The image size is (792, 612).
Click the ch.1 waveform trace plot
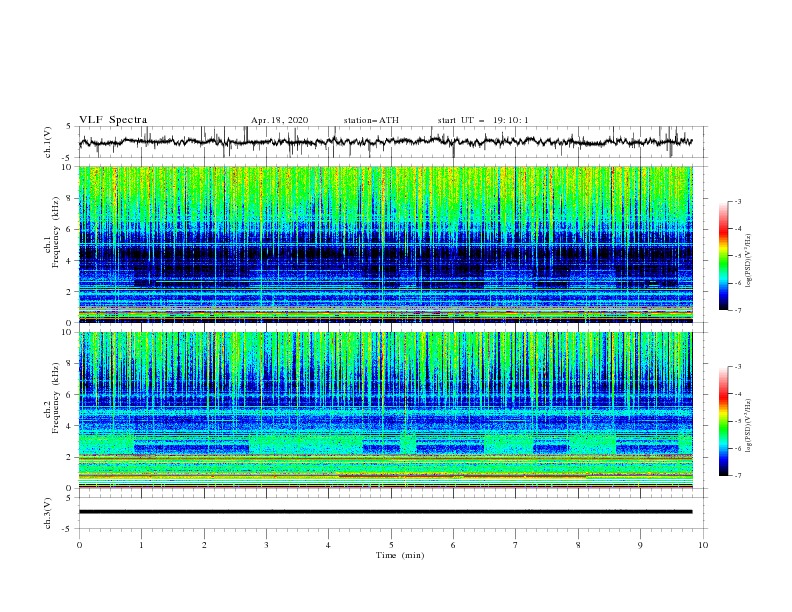point(385,142)
